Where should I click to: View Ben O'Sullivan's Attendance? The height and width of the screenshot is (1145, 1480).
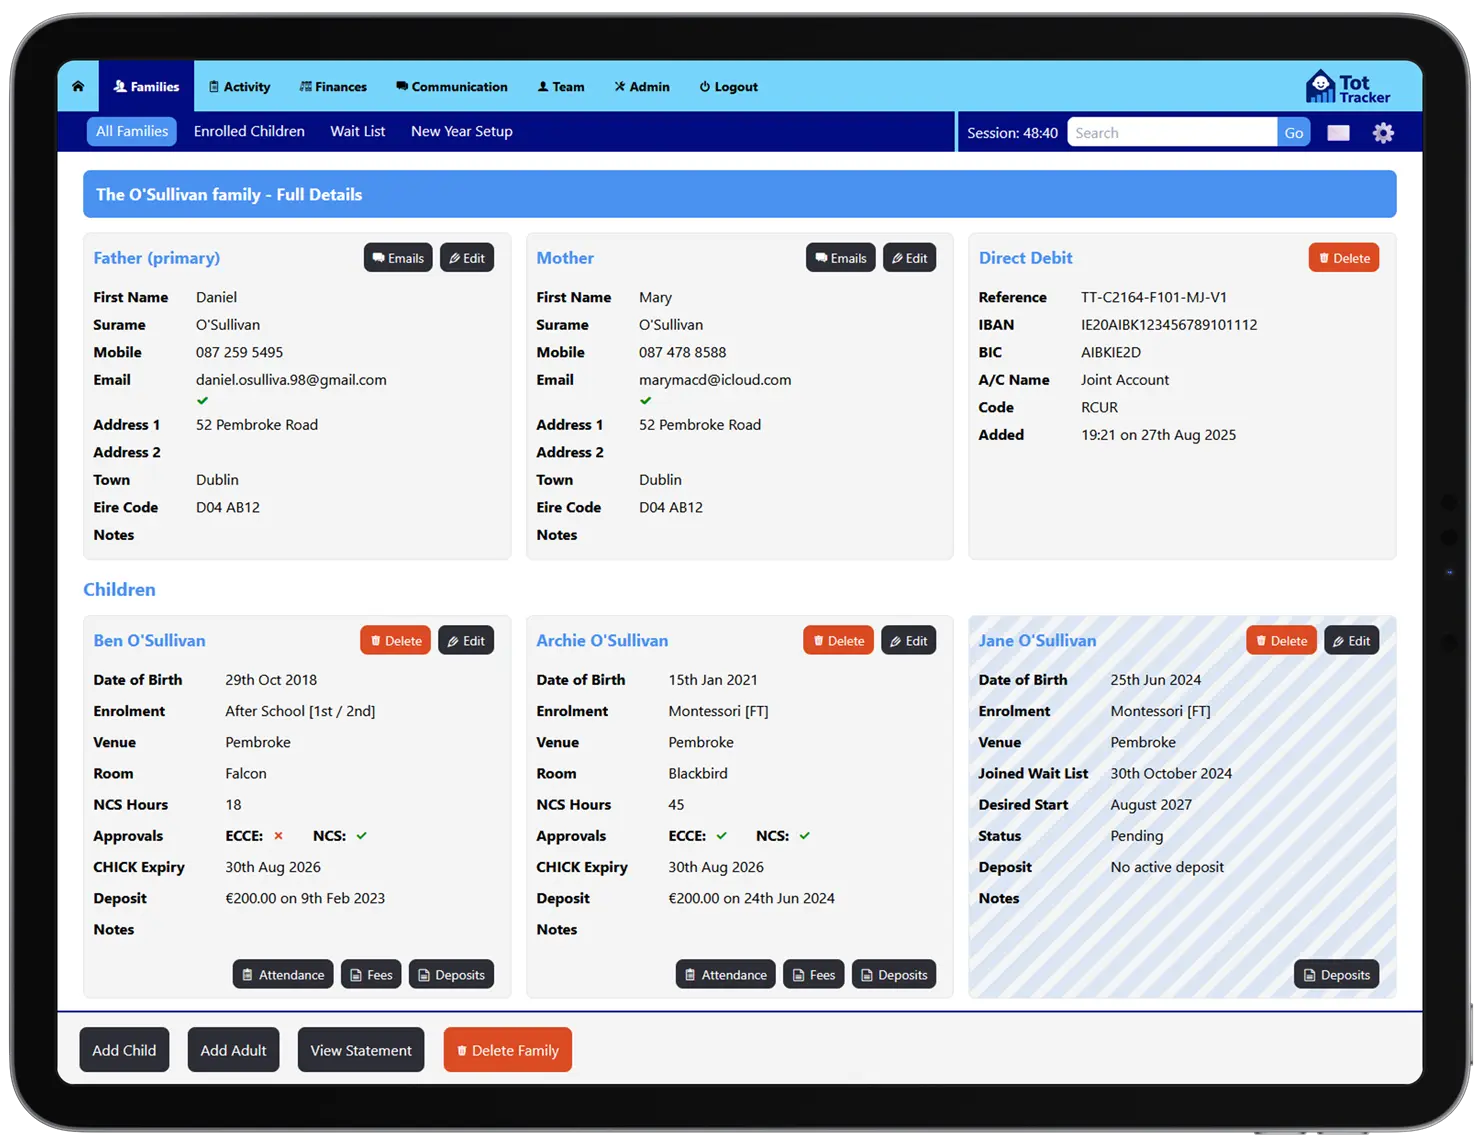(283, 974)
